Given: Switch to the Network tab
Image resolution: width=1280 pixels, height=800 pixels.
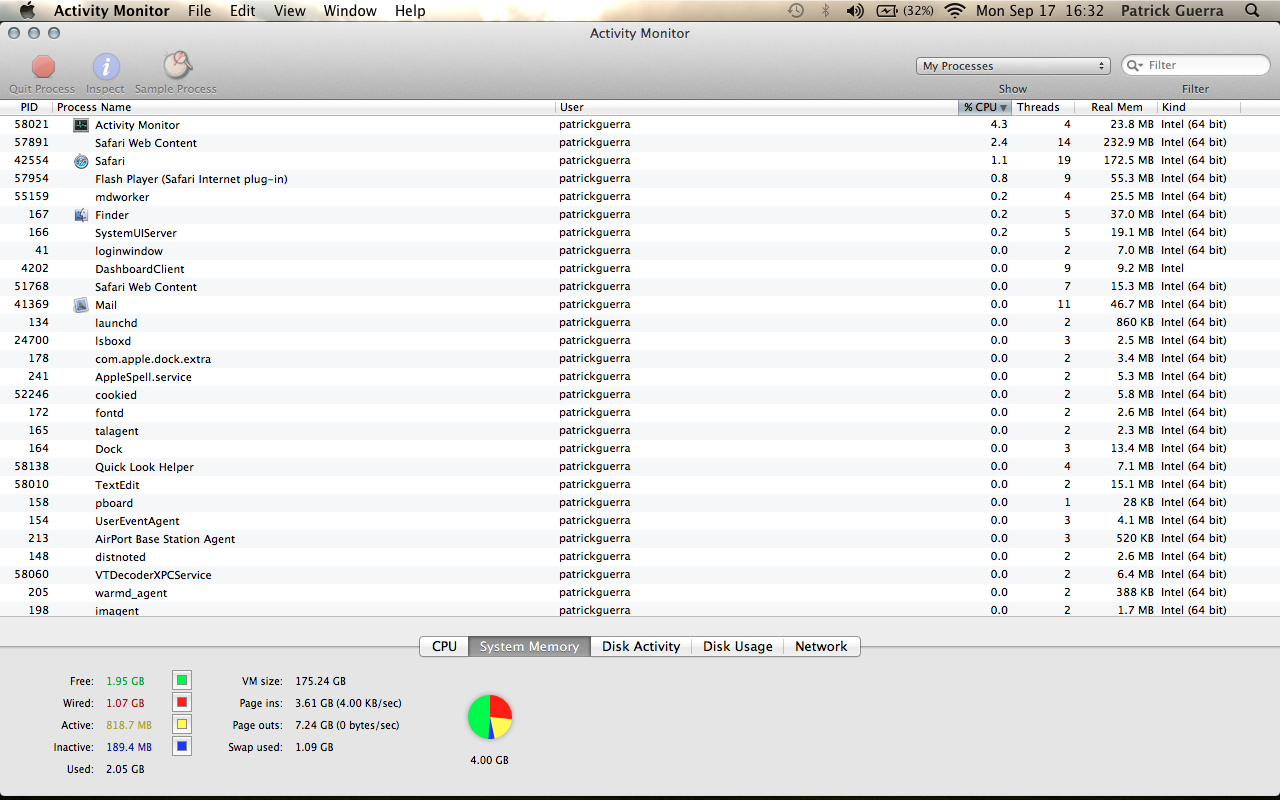Looking at the screenshot, I should [821, 646].
